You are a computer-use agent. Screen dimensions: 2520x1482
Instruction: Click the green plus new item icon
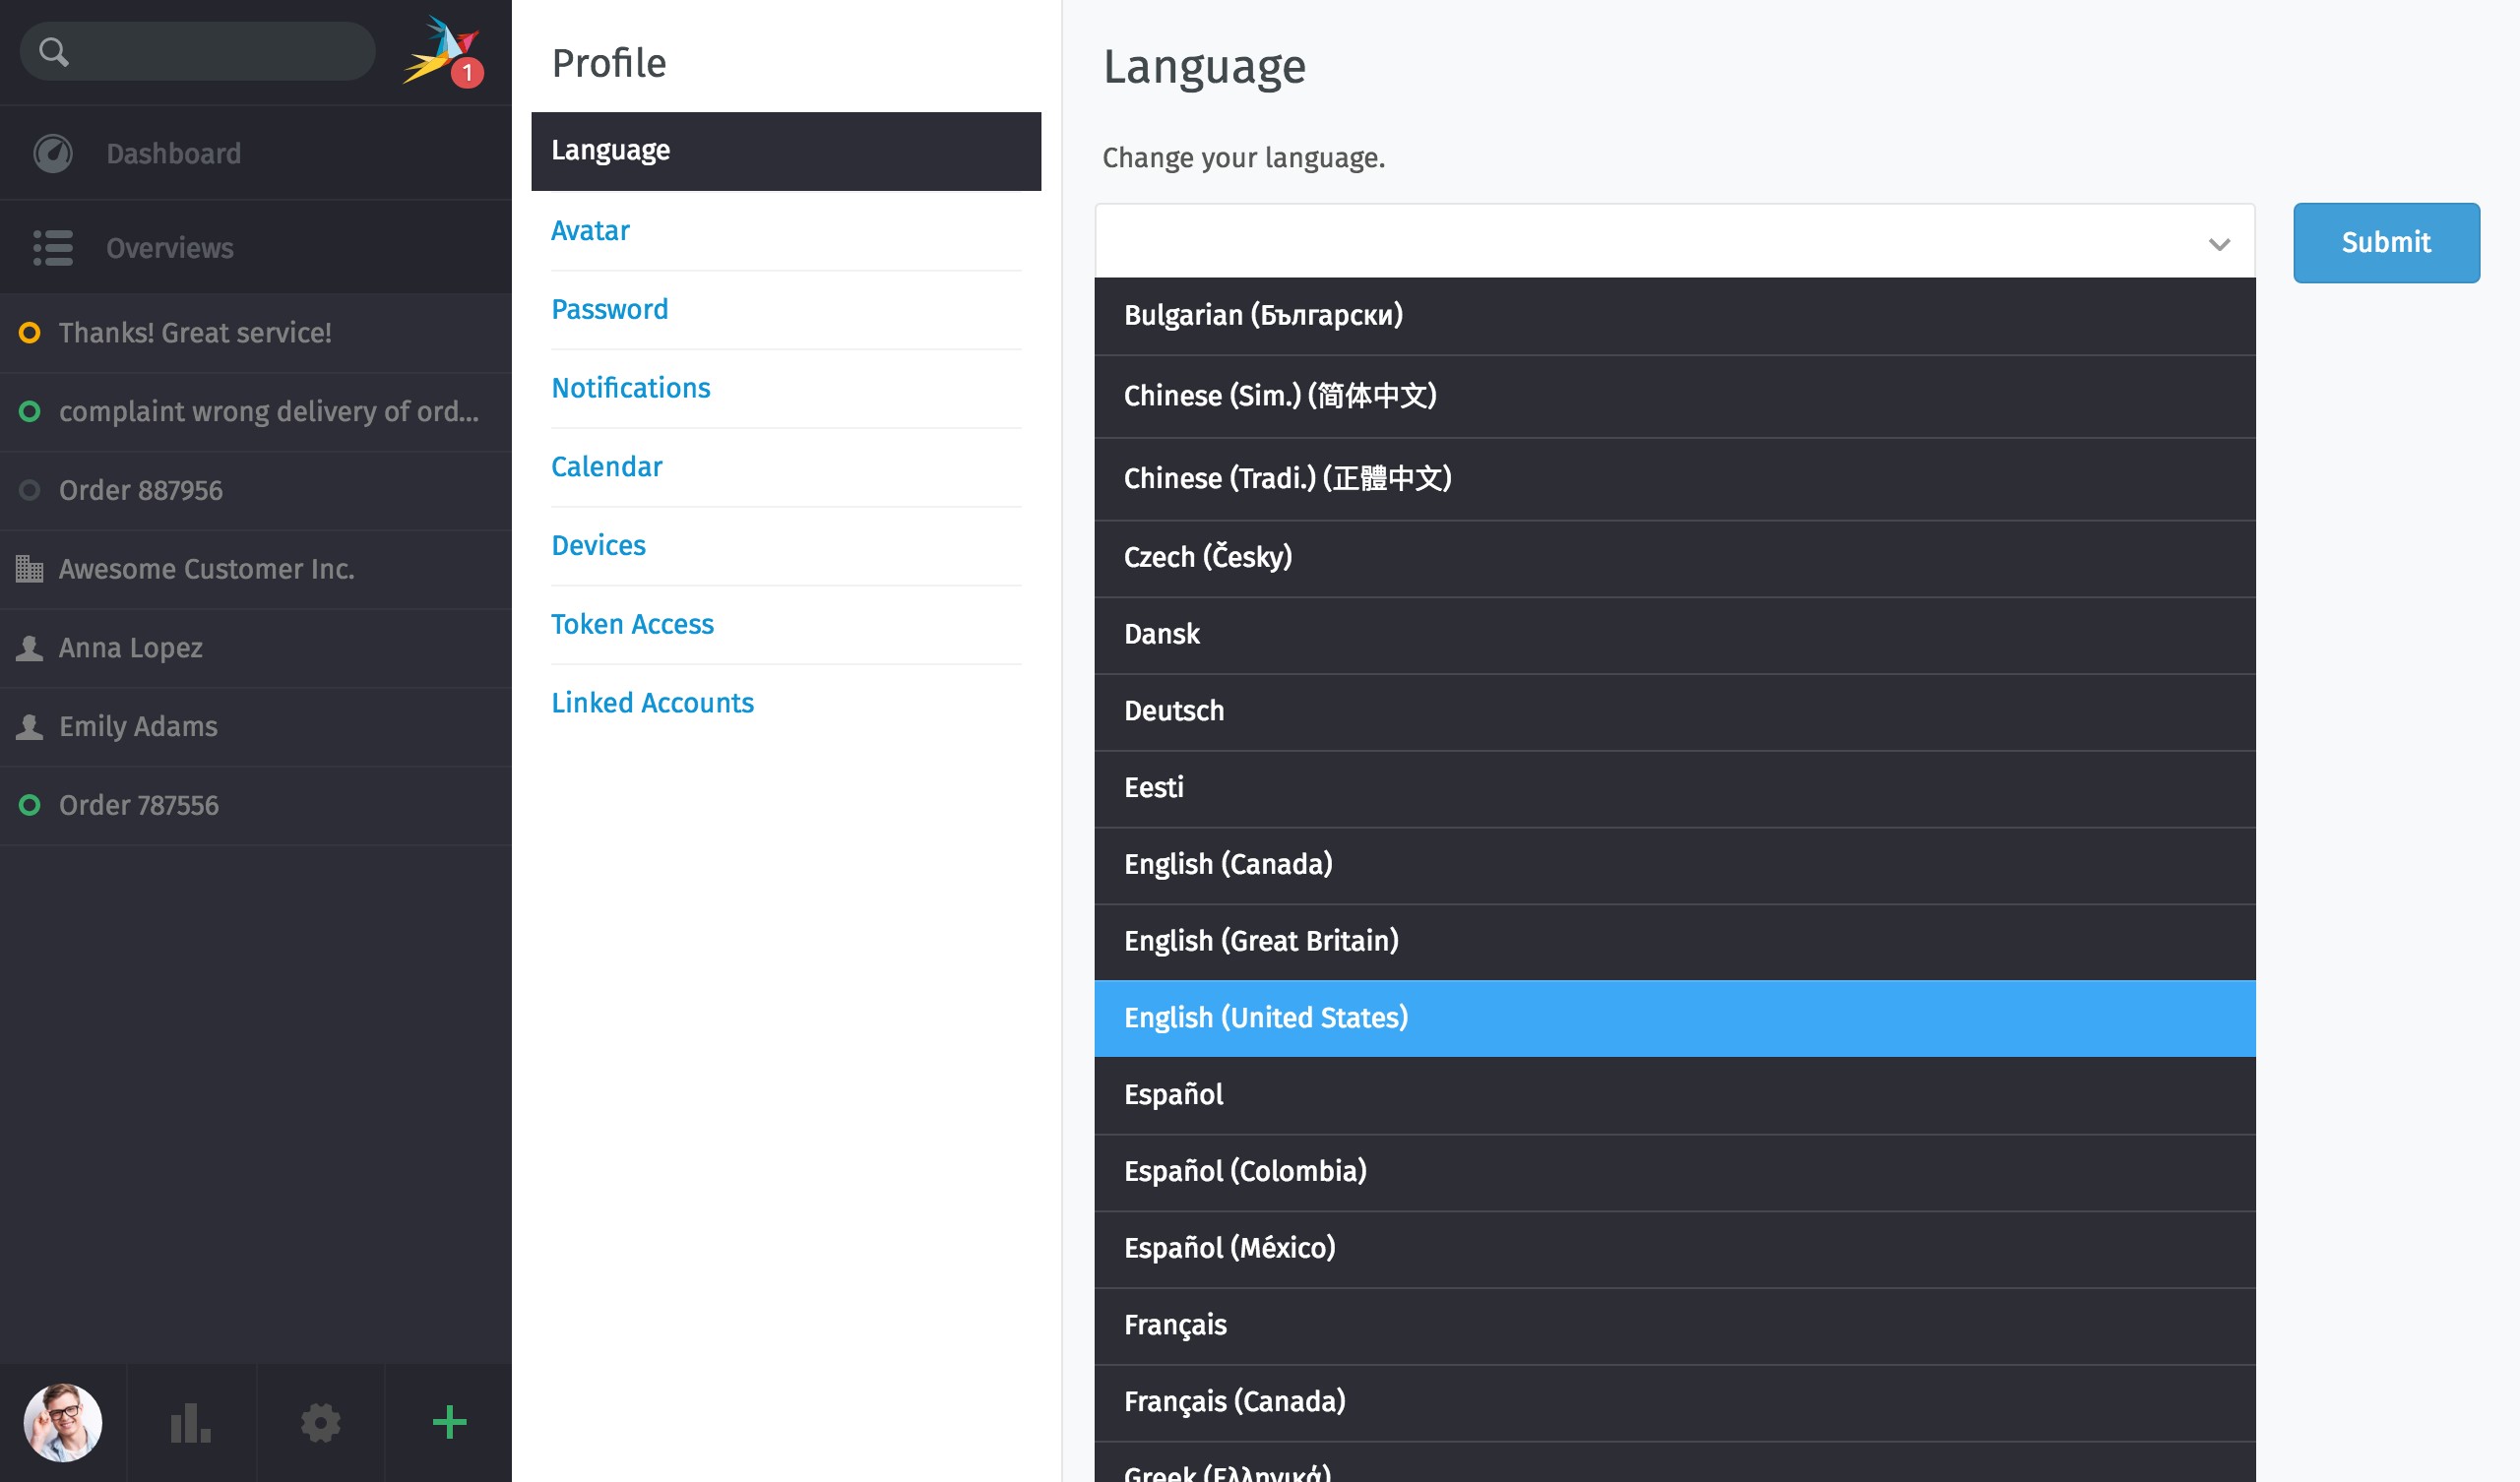click(x=449, y=1422)
